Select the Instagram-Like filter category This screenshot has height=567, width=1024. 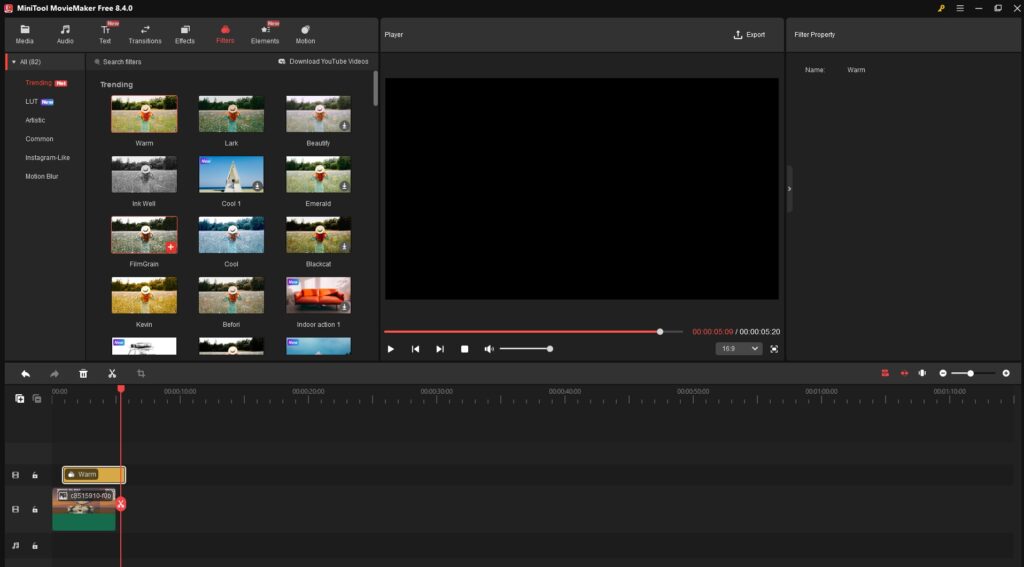pyautogui.click(x=46, y=157)
